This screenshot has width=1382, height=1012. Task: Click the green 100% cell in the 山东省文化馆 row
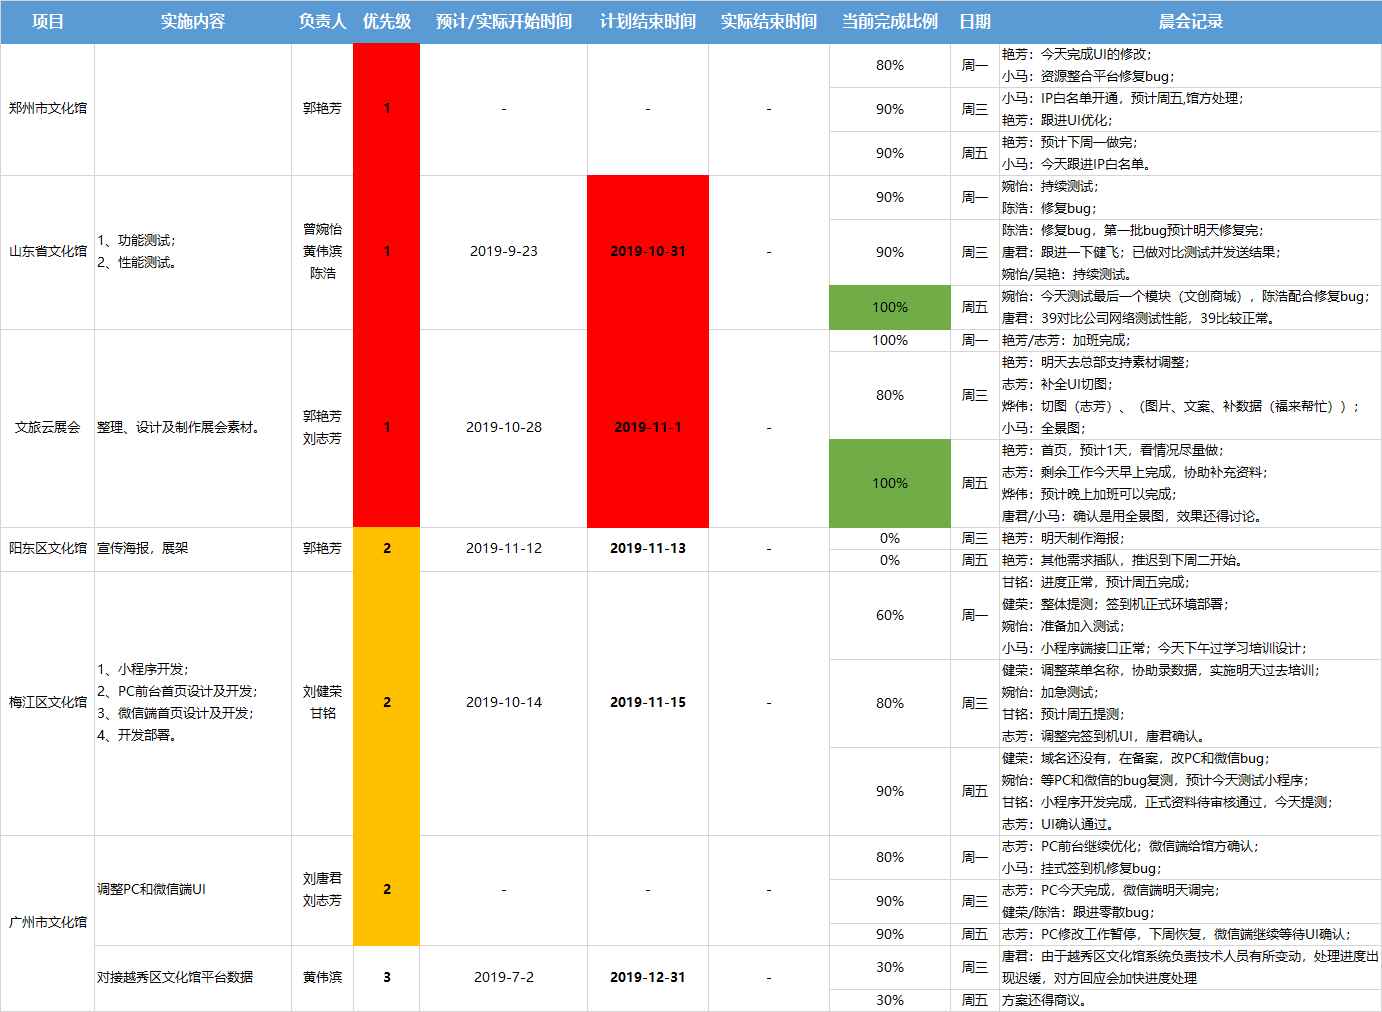coord(890,308)
